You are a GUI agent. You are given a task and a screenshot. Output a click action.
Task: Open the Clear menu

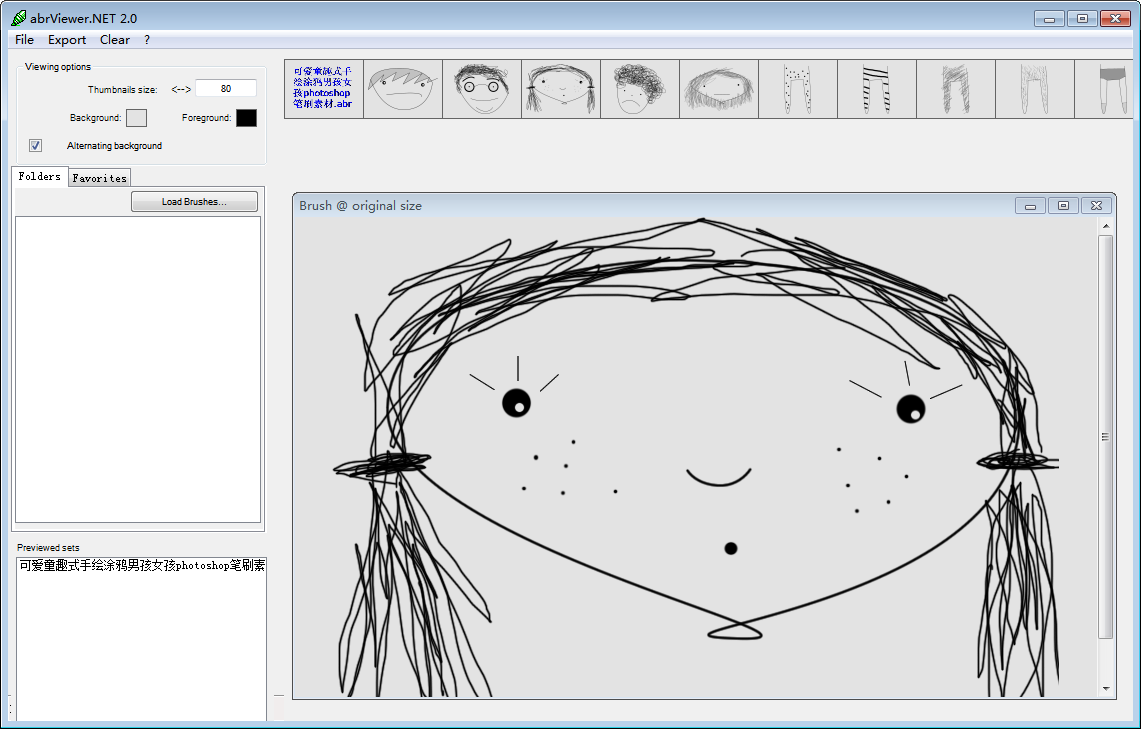tap(115, 40)
